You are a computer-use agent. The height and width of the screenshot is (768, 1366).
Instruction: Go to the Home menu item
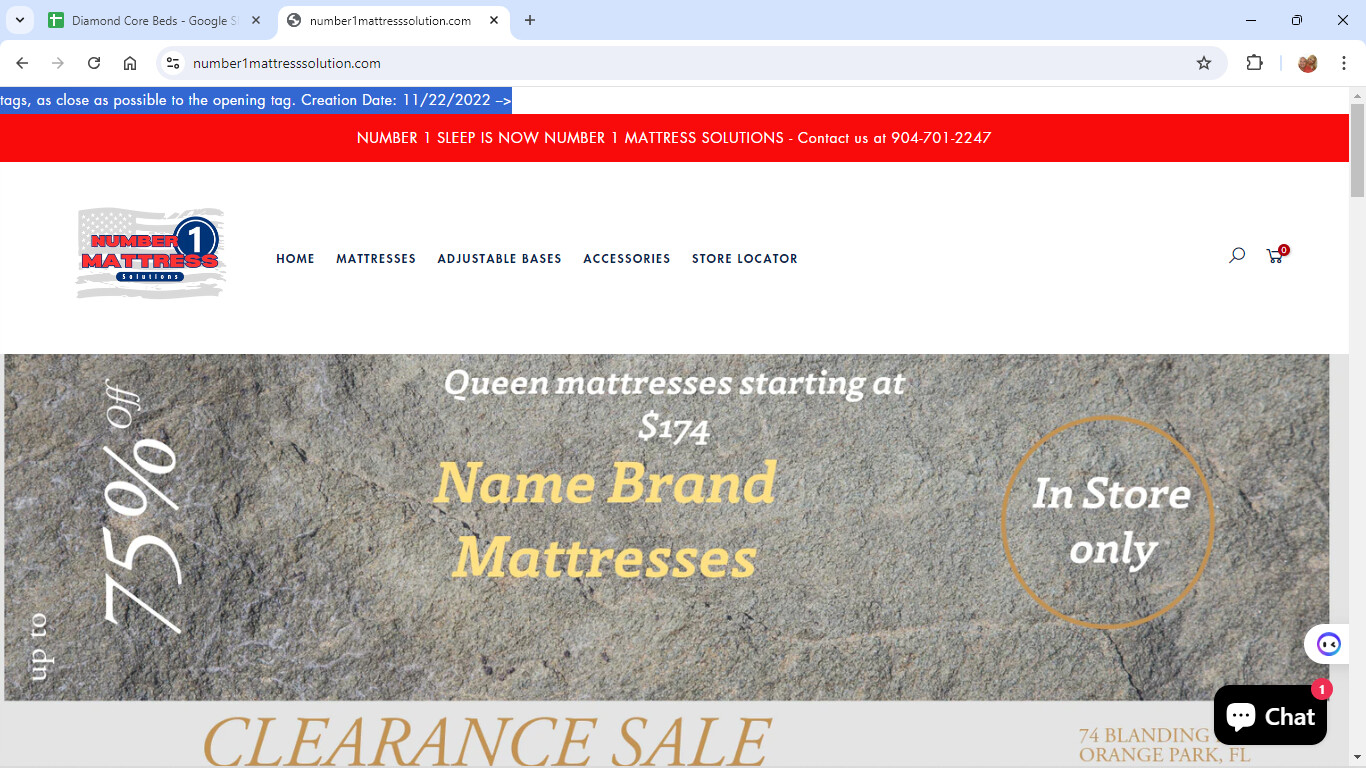click(x=295, y=259)
